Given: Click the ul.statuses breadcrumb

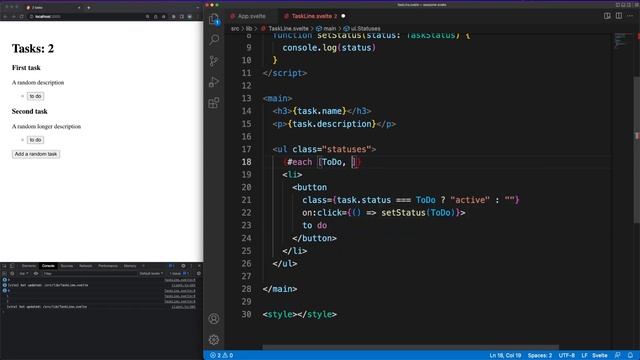Looking at the screenshot, I should coord(365,29).
